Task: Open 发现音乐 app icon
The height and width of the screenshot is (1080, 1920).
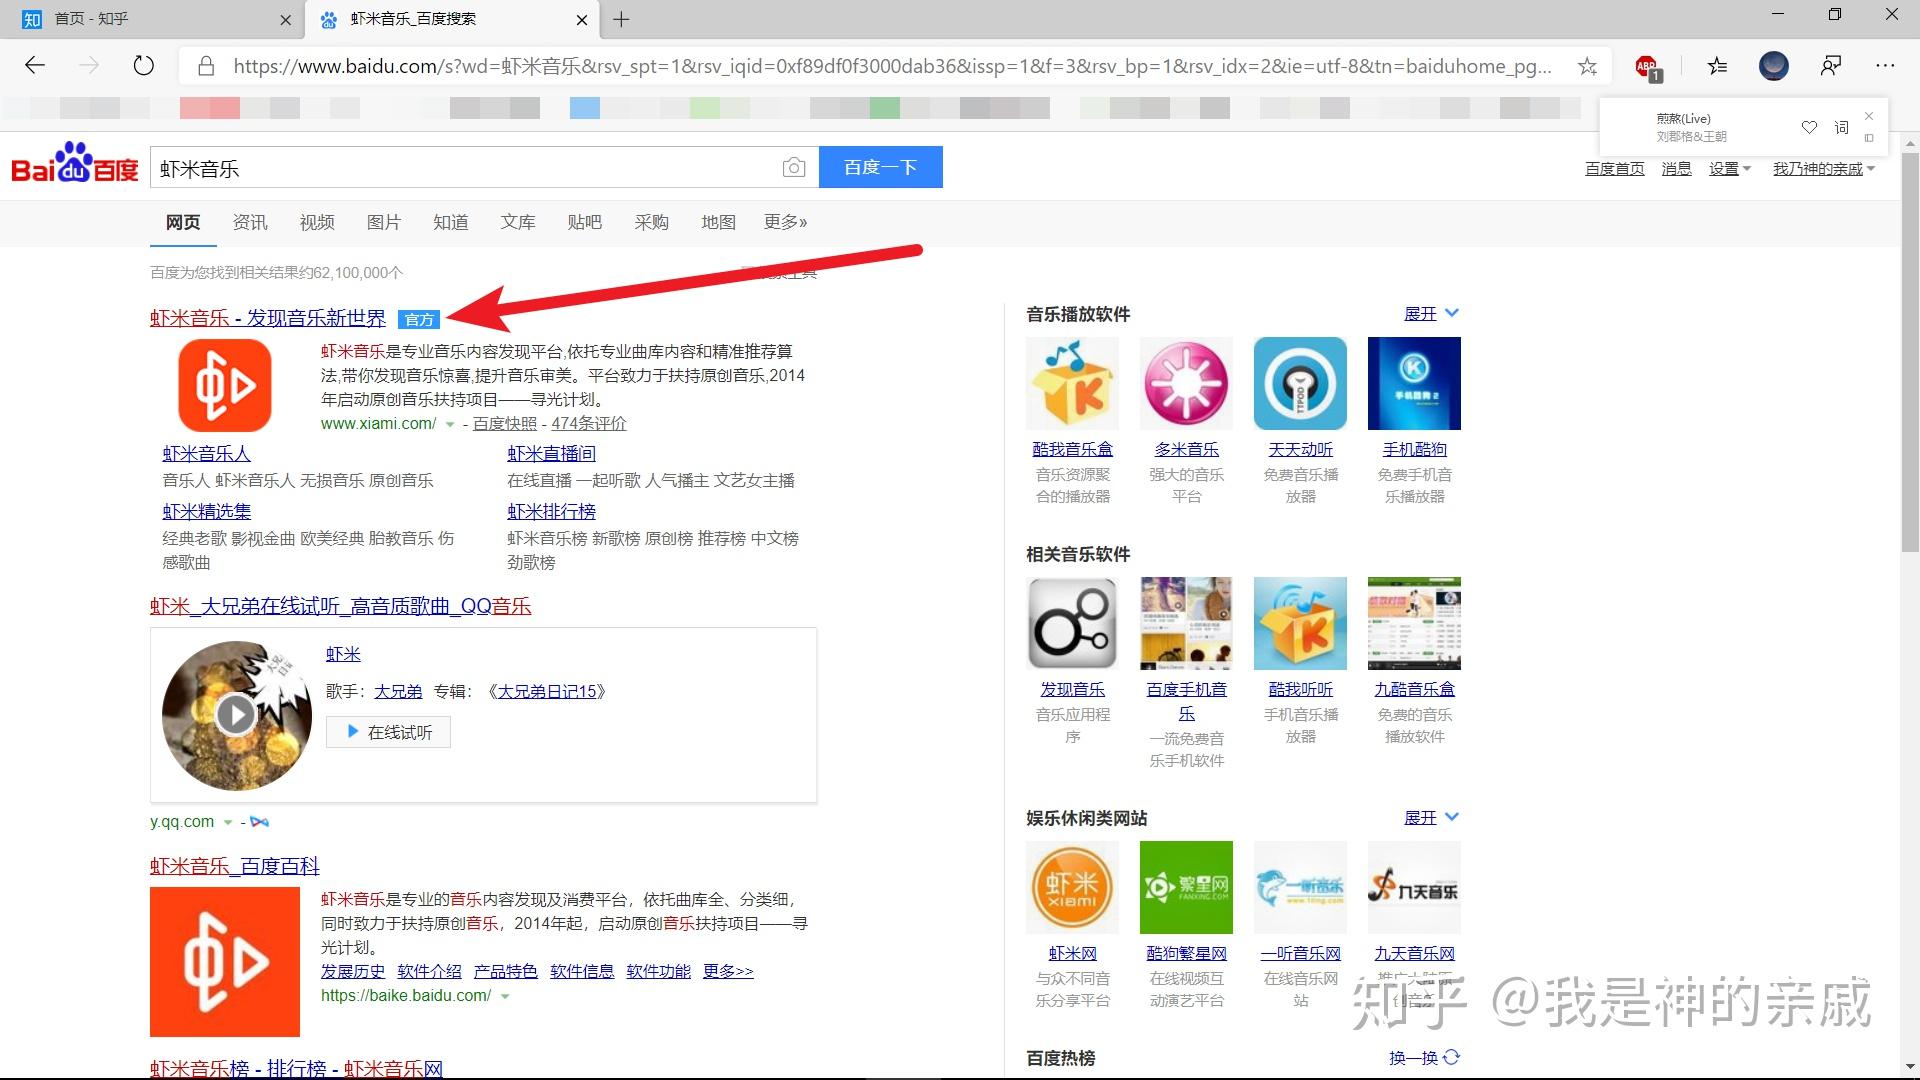Action: [1073, 623]
